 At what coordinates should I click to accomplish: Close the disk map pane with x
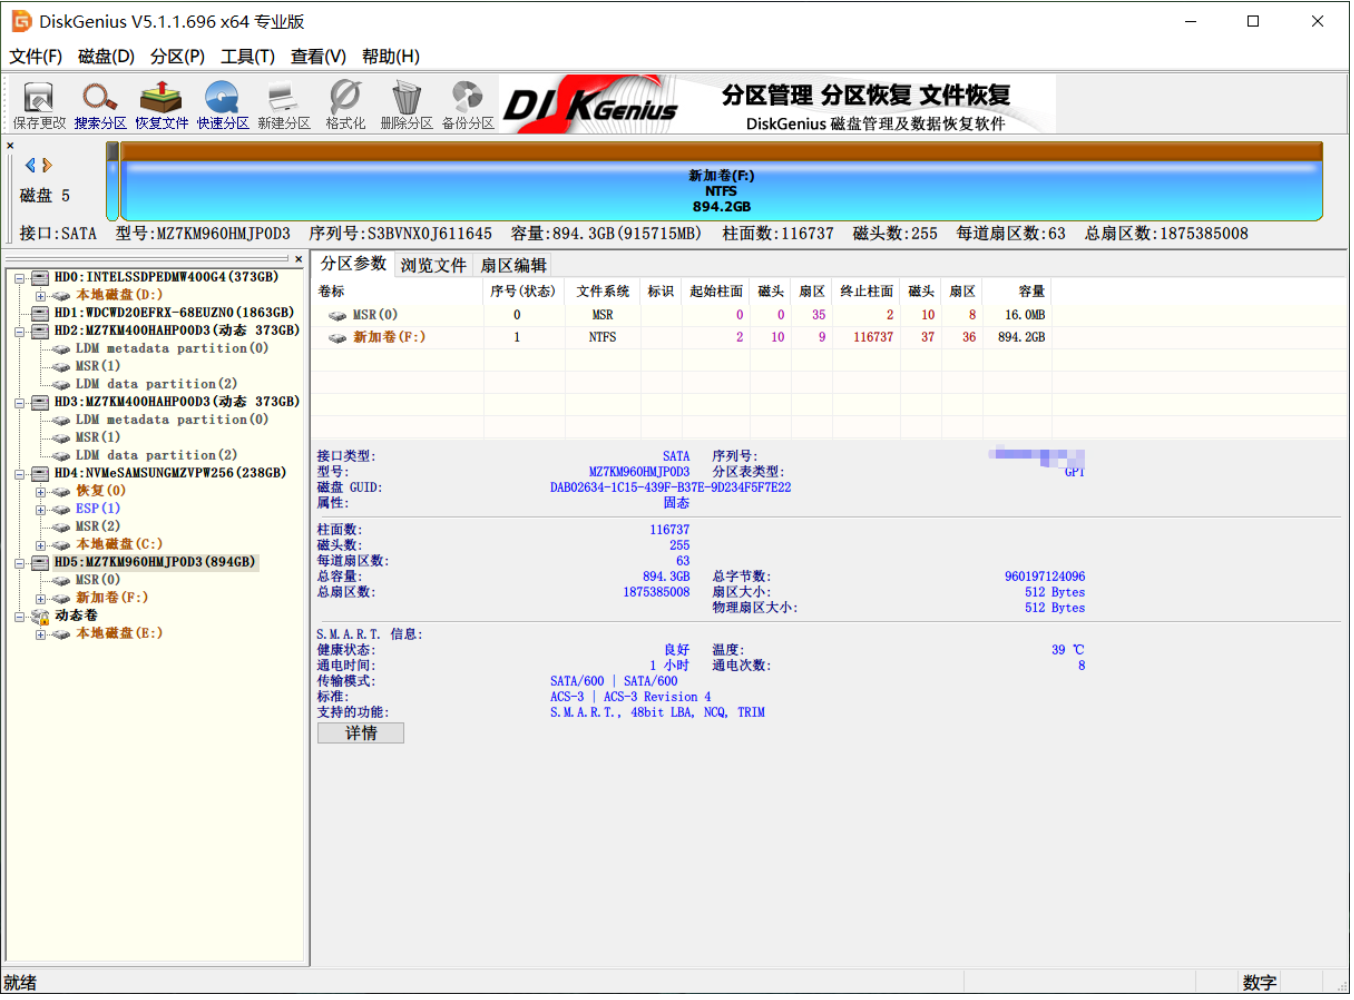10,146
